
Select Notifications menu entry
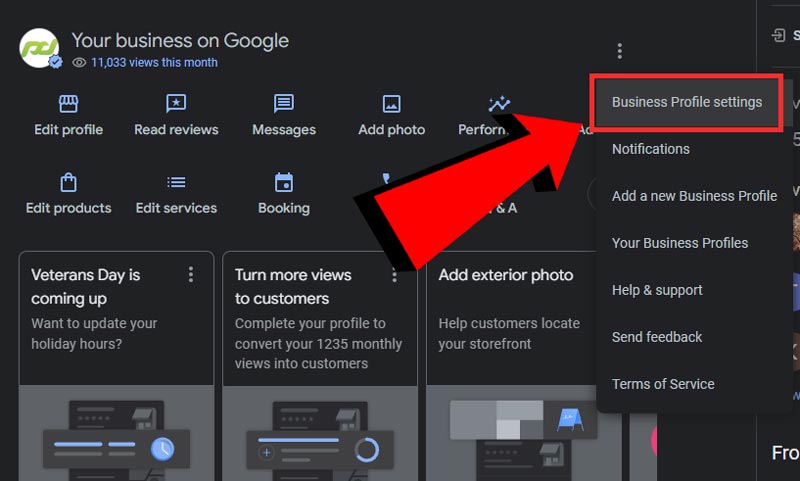(651, 149)
